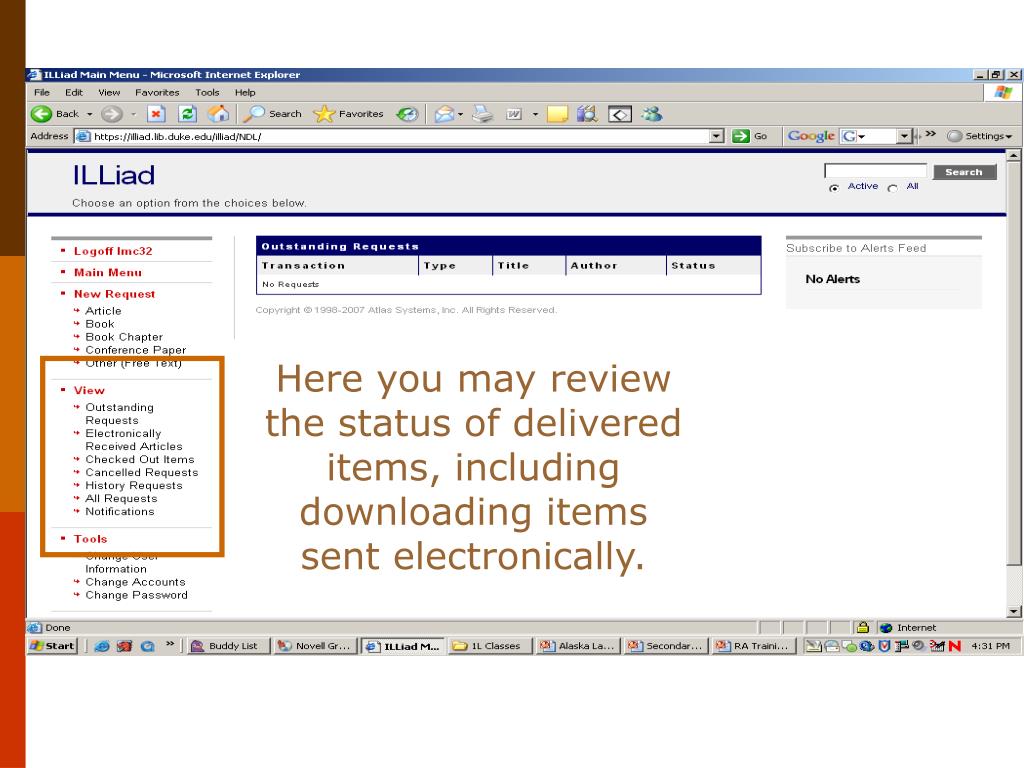Click the shield icon in system tray
The width and height of the screenshot is (1024, 768).
click(x=885, y=646)
